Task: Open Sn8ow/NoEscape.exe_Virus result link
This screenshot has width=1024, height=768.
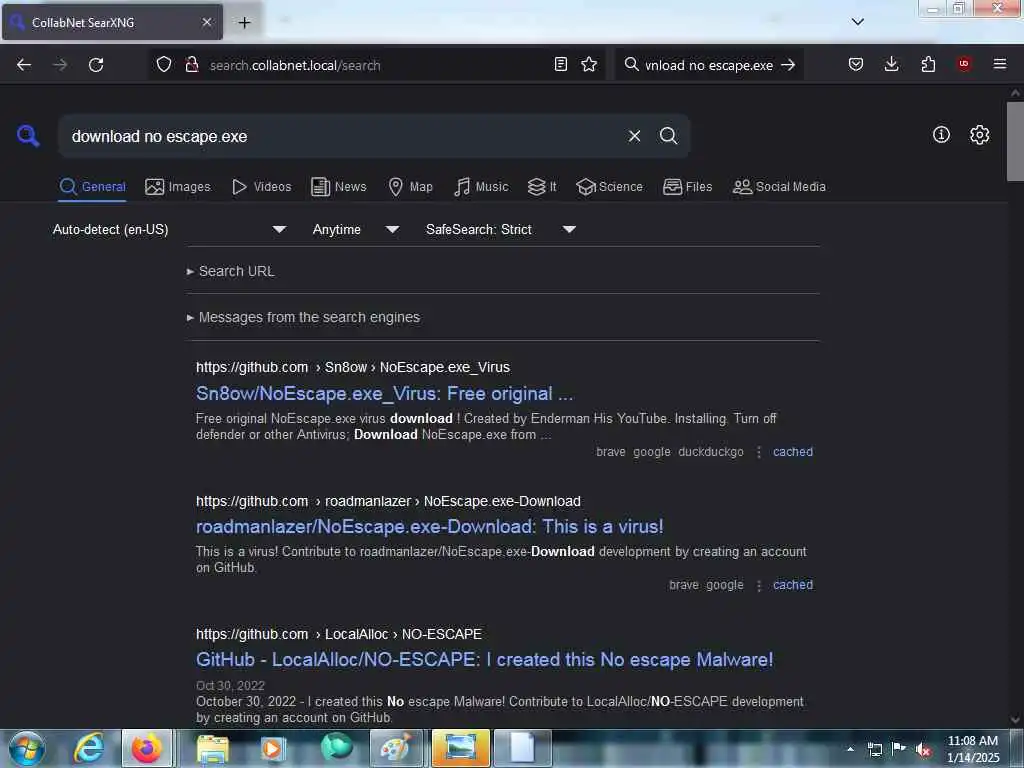Action: click(385, 394)
